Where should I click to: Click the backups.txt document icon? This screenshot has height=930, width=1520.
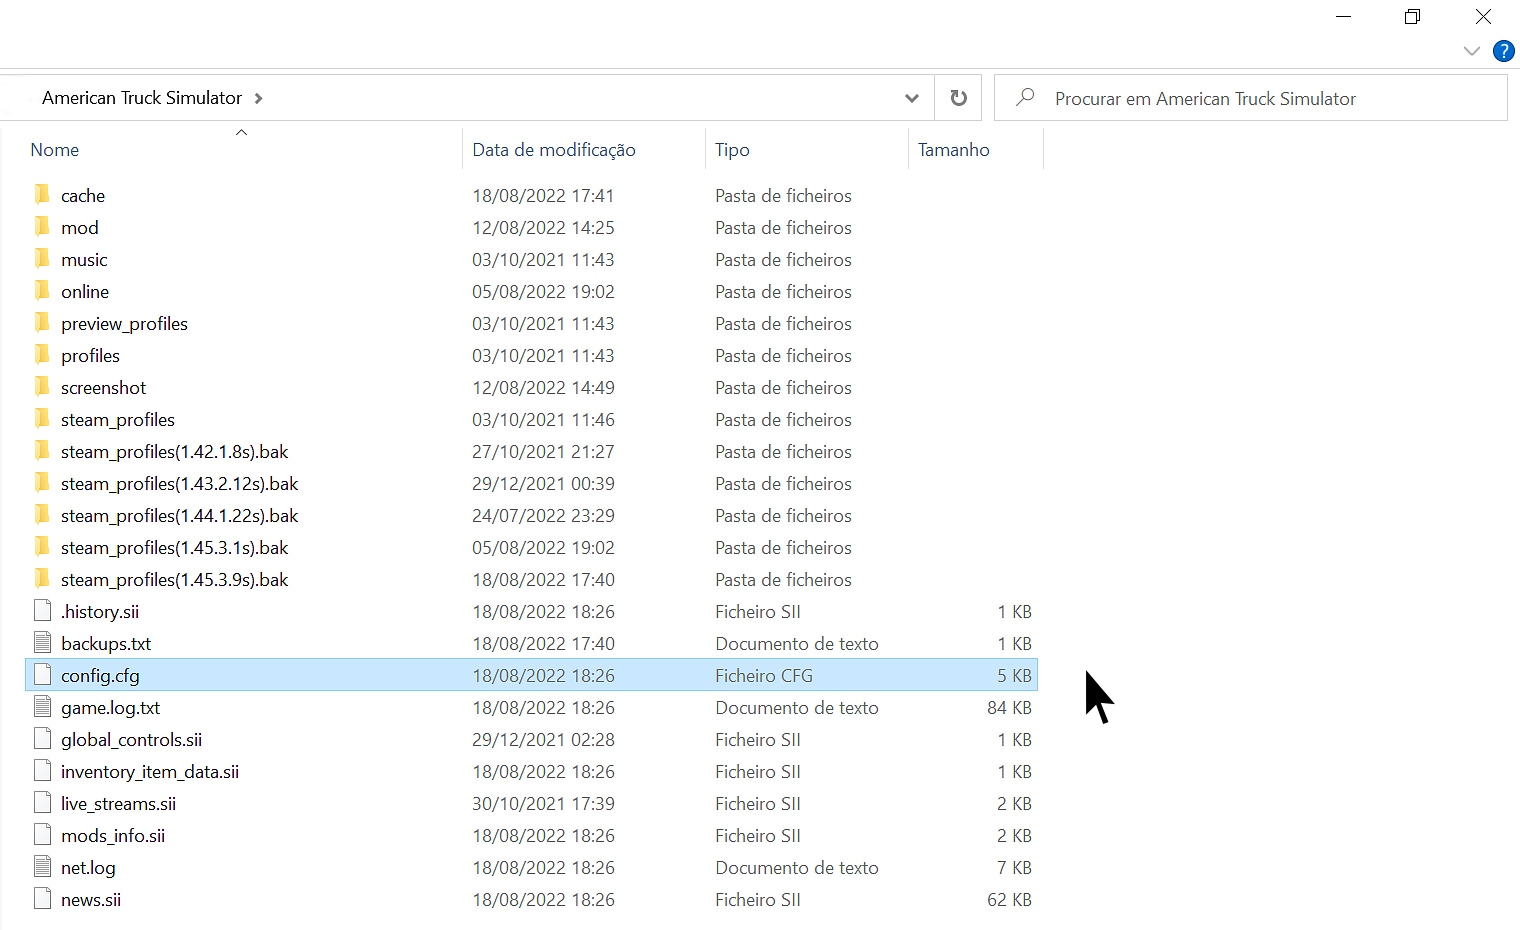[42, 643]
